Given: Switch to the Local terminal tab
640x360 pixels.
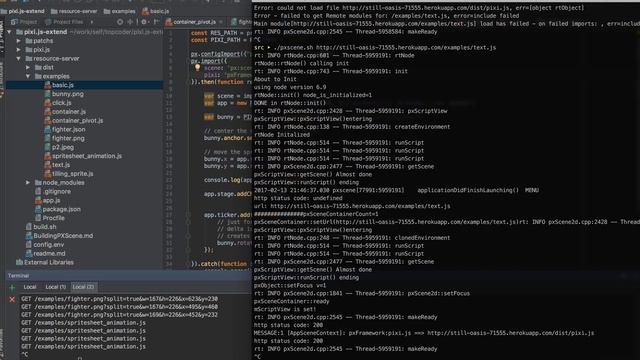Looking at the screenshot, I should click(30, 287).
